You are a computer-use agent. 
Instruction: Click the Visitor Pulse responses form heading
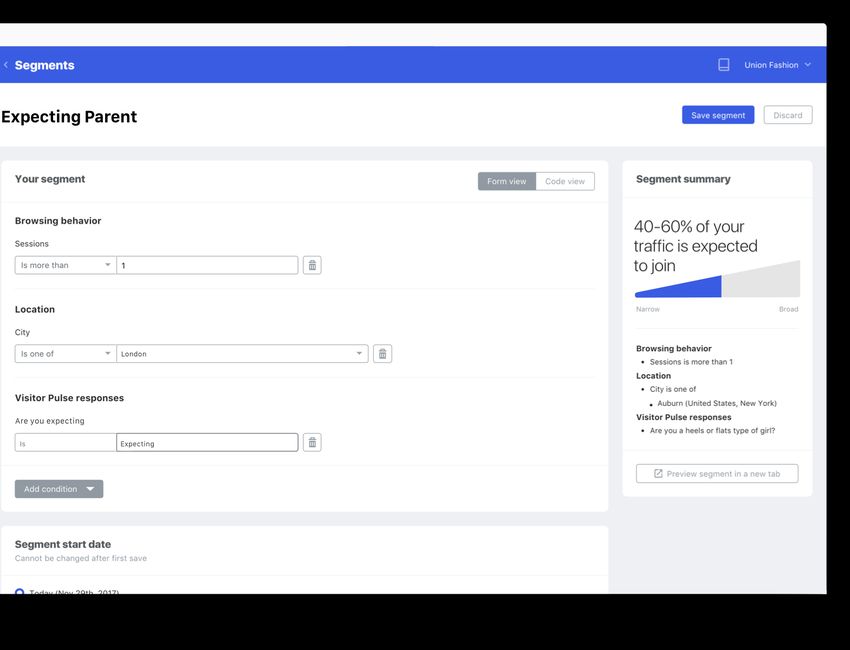[69, 398]
